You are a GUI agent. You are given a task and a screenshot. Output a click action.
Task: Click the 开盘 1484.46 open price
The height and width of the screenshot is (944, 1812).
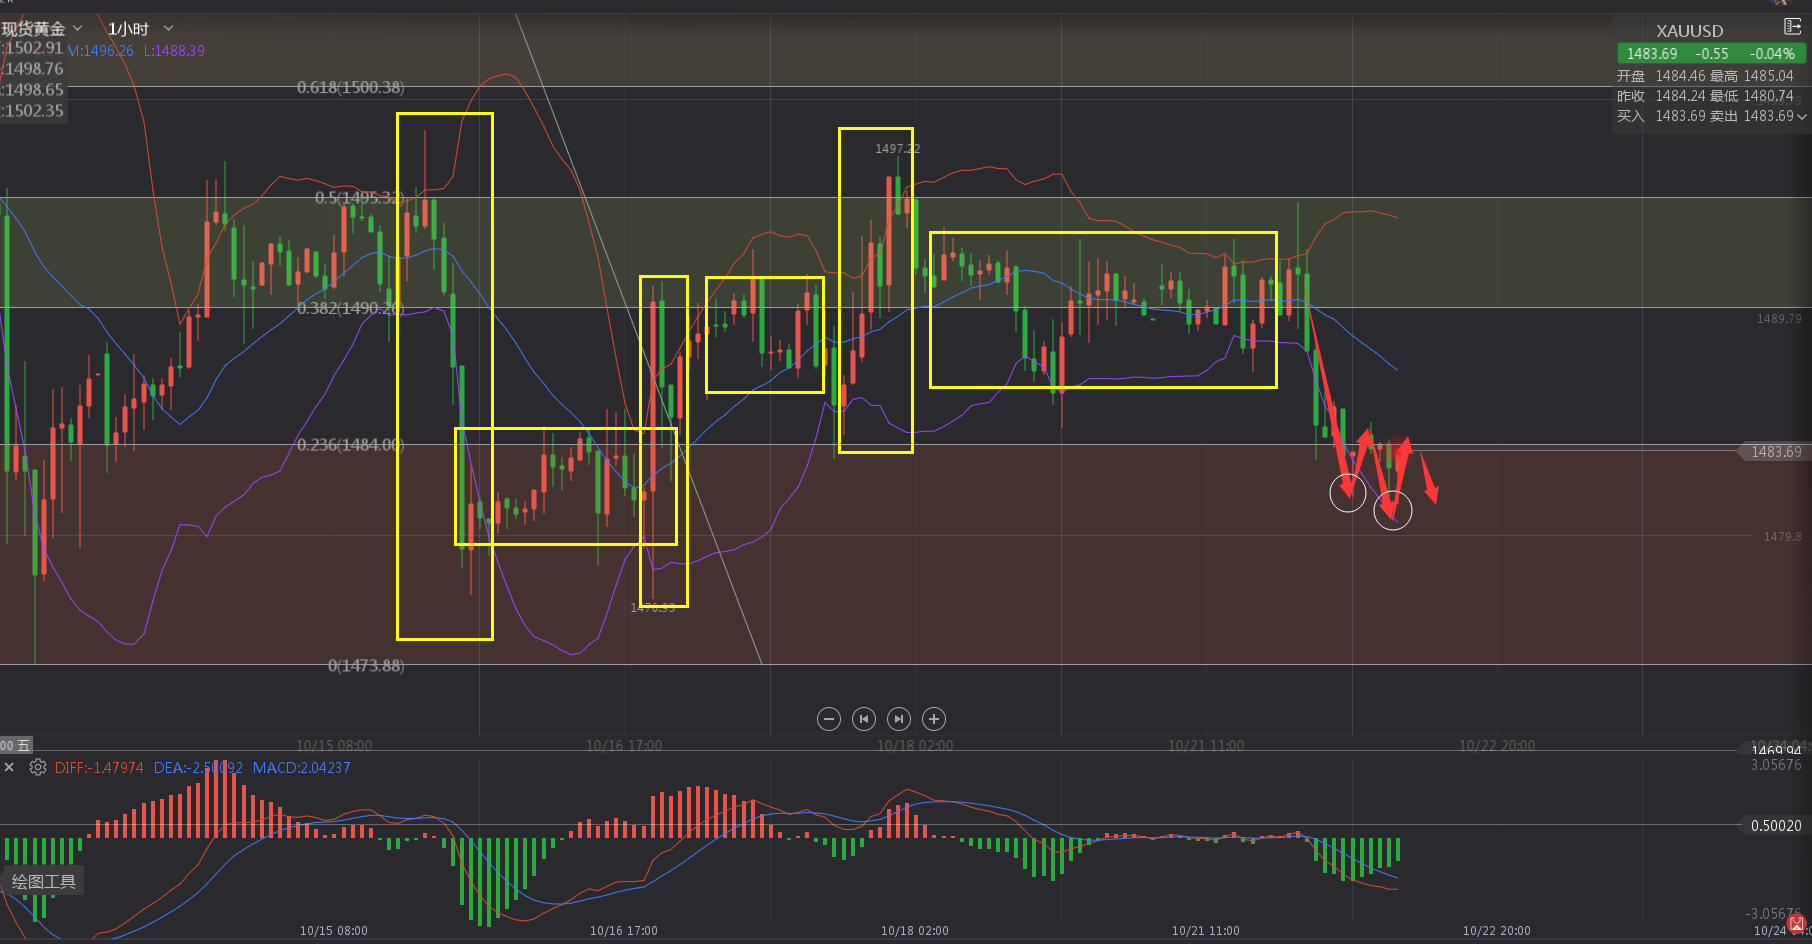point(1661,76)
